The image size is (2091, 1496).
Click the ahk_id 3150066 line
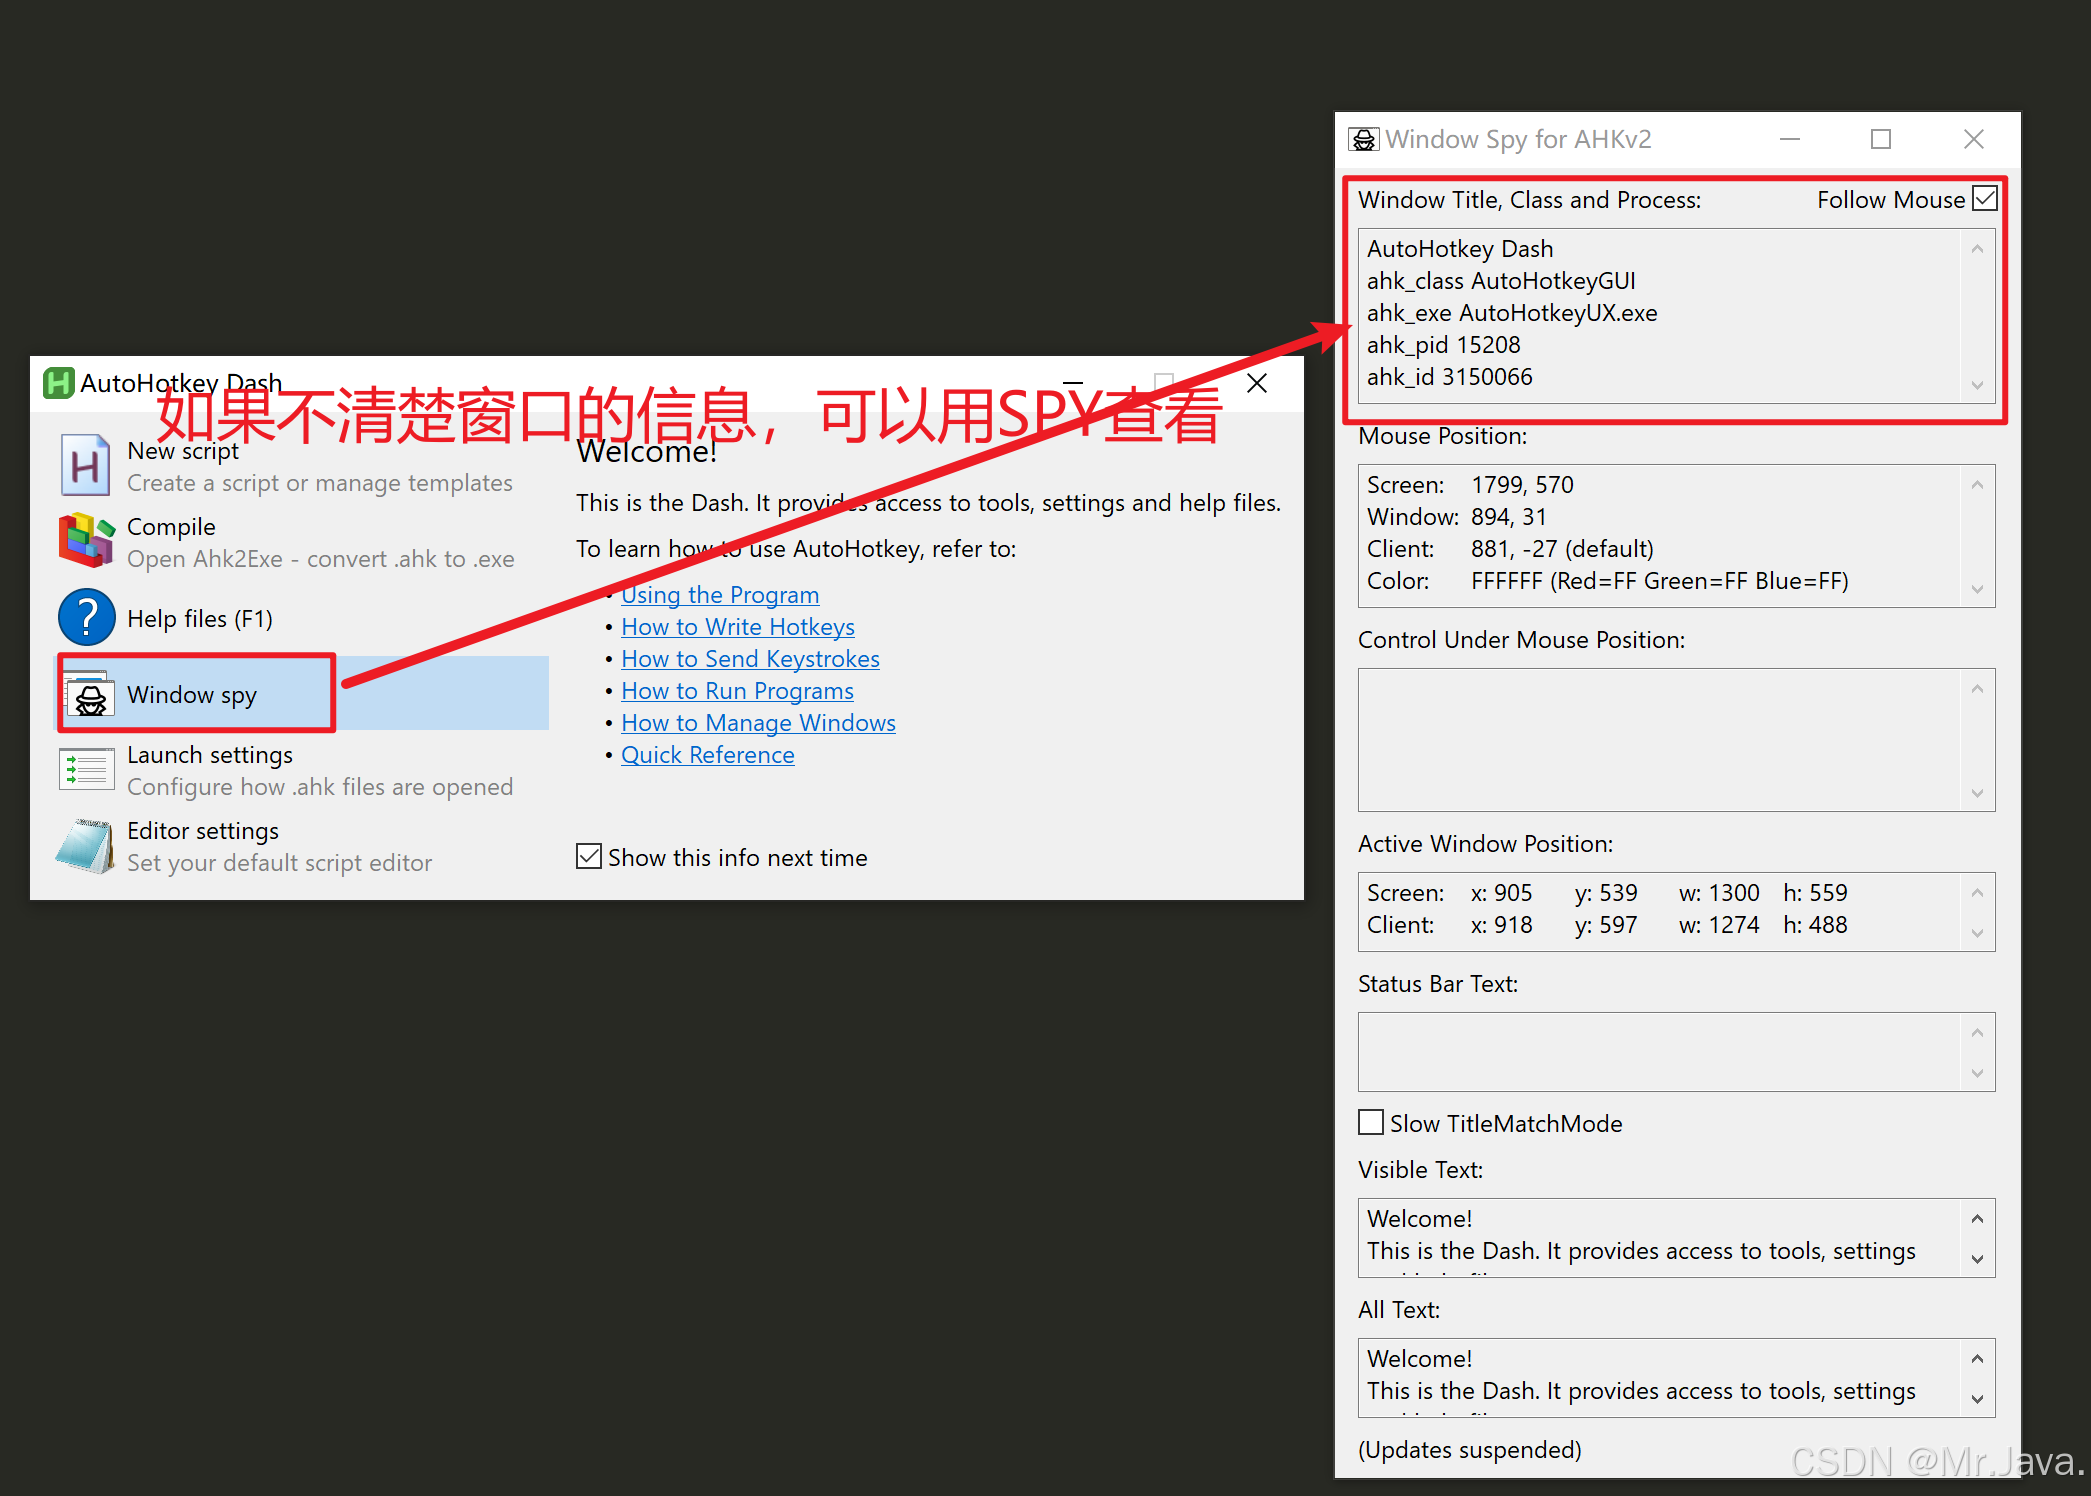point(1449,377)
